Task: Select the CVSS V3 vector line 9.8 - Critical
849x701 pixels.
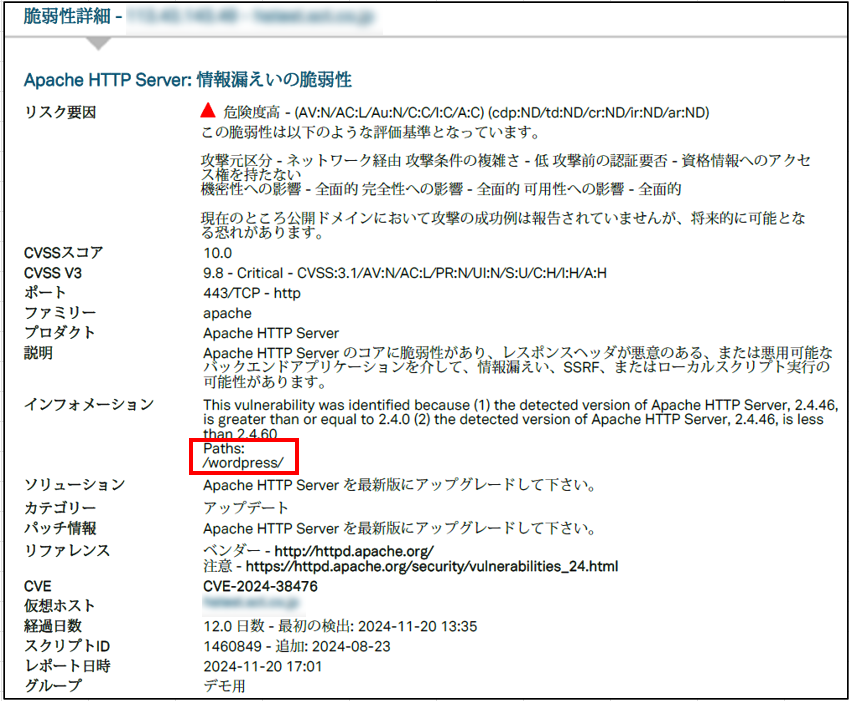Action: tap(405, 273)
